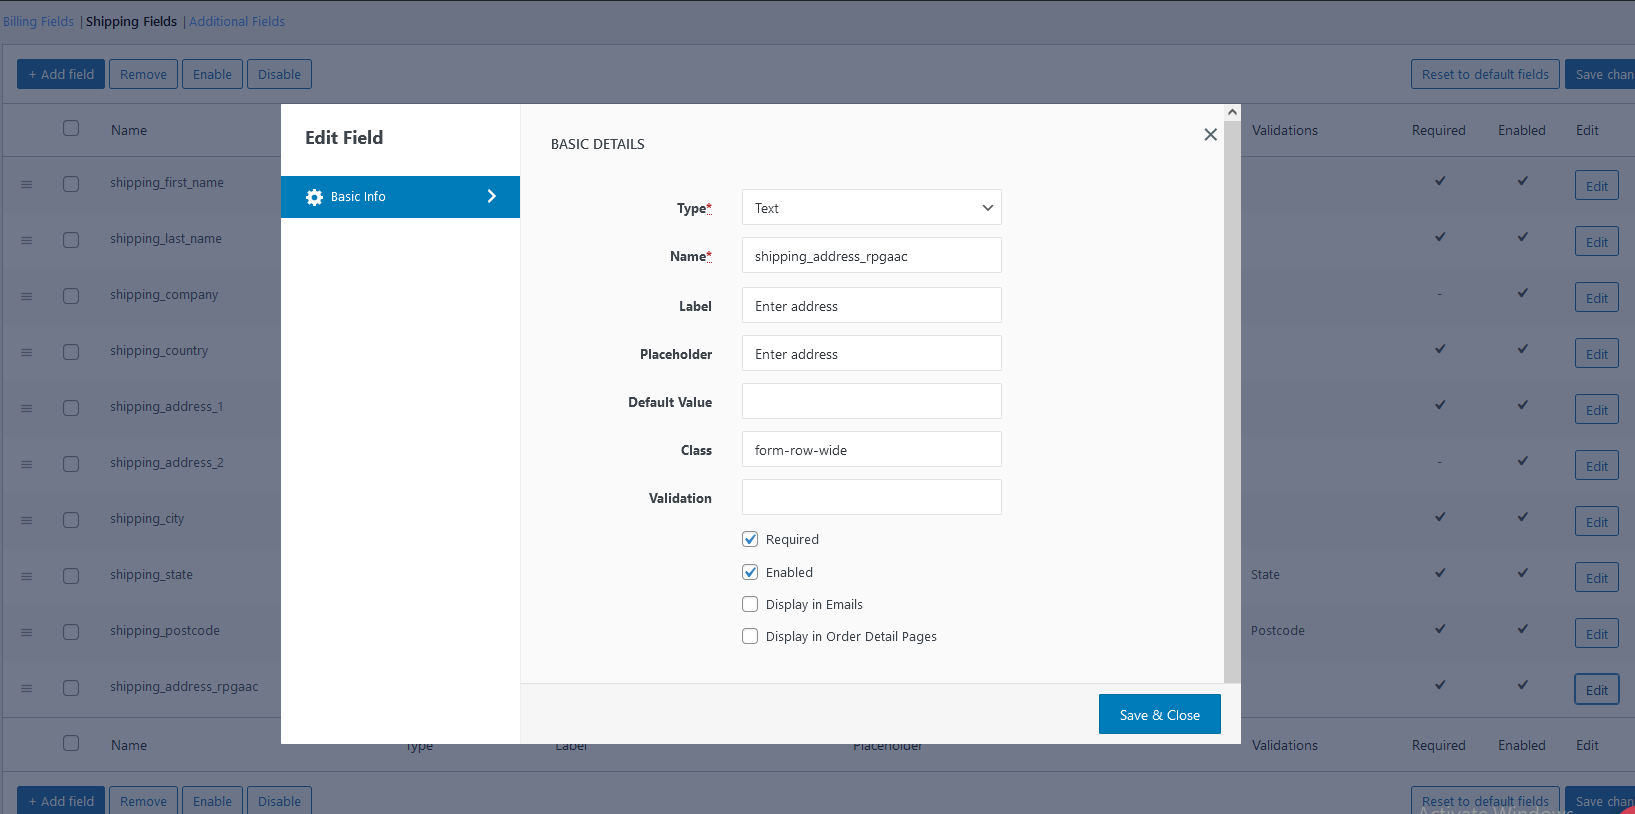Tick Display in Order Detail Pages
This screenshot has height=814, width=1635.
[750, 636]
